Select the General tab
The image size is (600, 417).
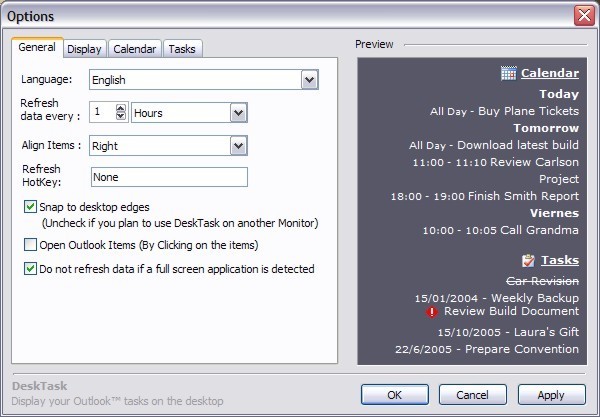tap(37, 47)
